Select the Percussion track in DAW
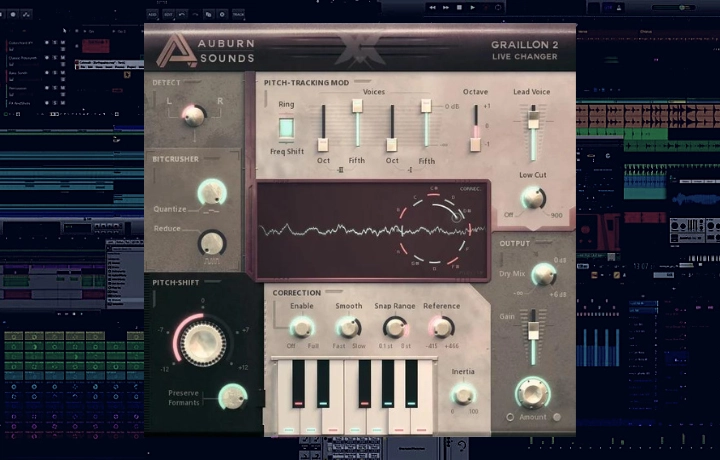720x460 pixels. click(x=17, y=88)
